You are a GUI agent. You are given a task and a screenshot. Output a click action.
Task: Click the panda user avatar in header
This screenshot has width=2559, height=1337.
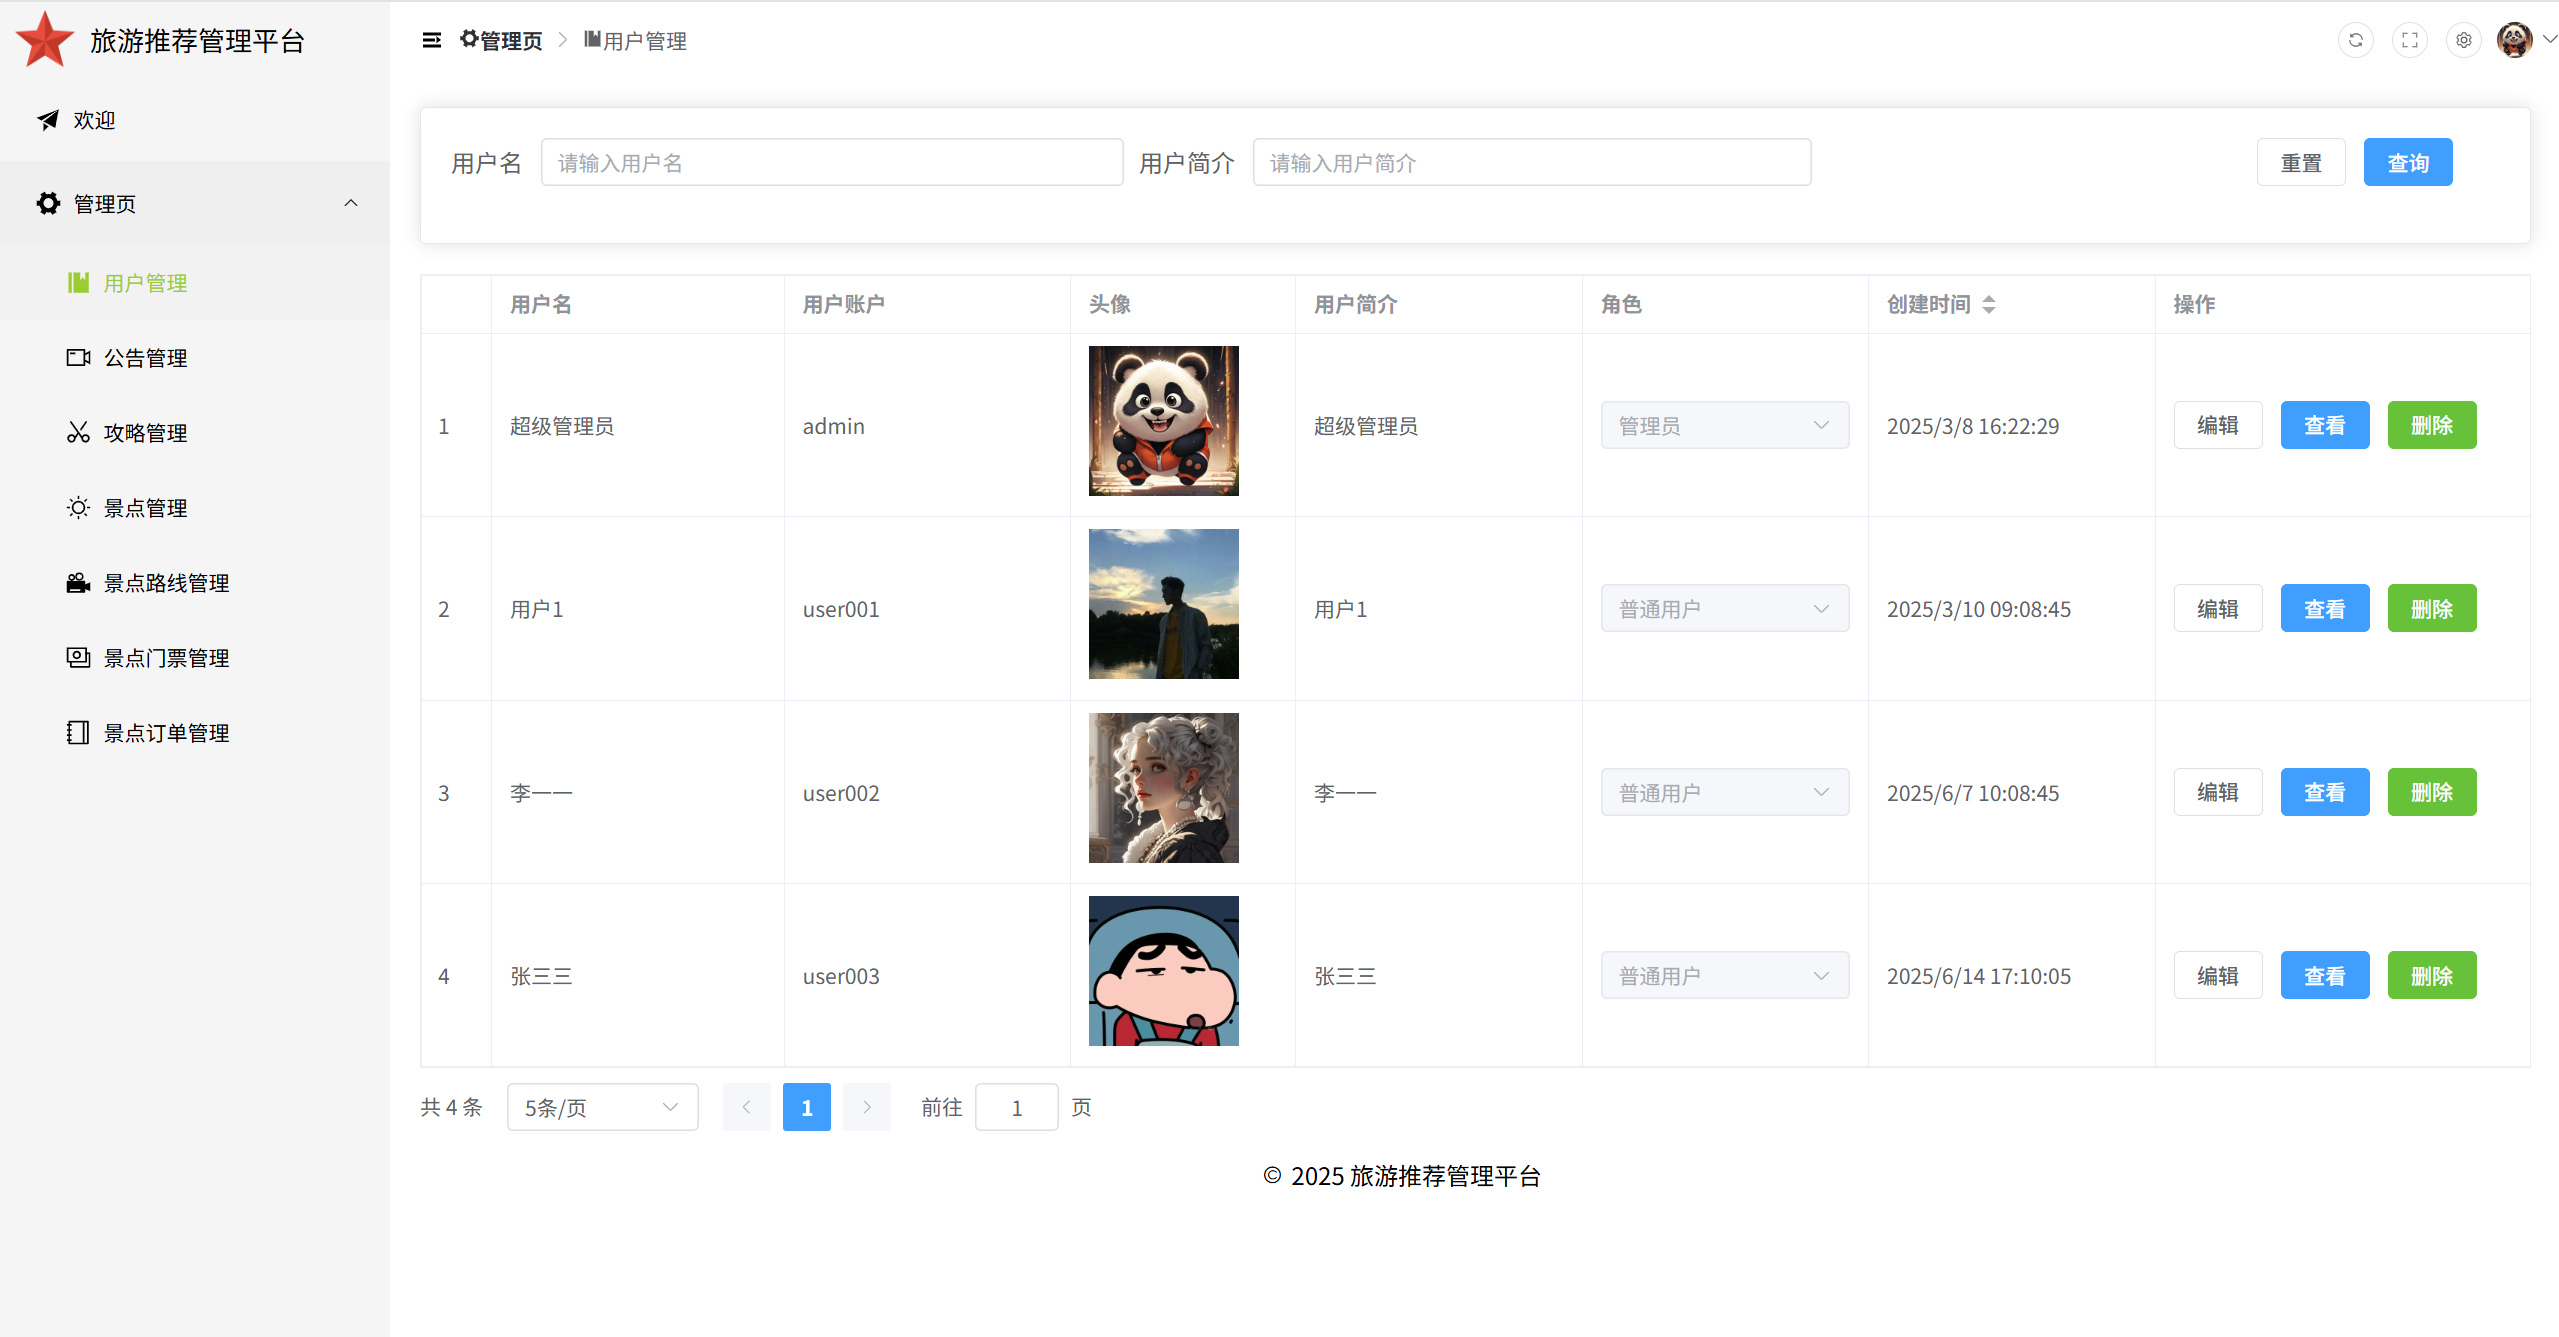click(x=2514, y=41)
